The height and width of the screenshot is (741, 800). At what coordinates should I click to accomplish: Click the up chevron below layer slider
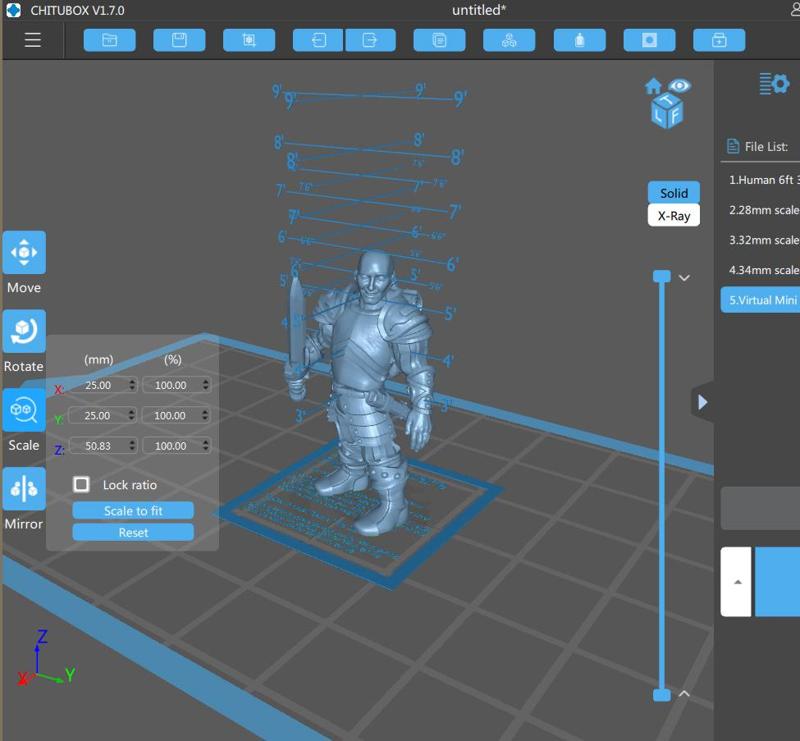click(684, 693)
